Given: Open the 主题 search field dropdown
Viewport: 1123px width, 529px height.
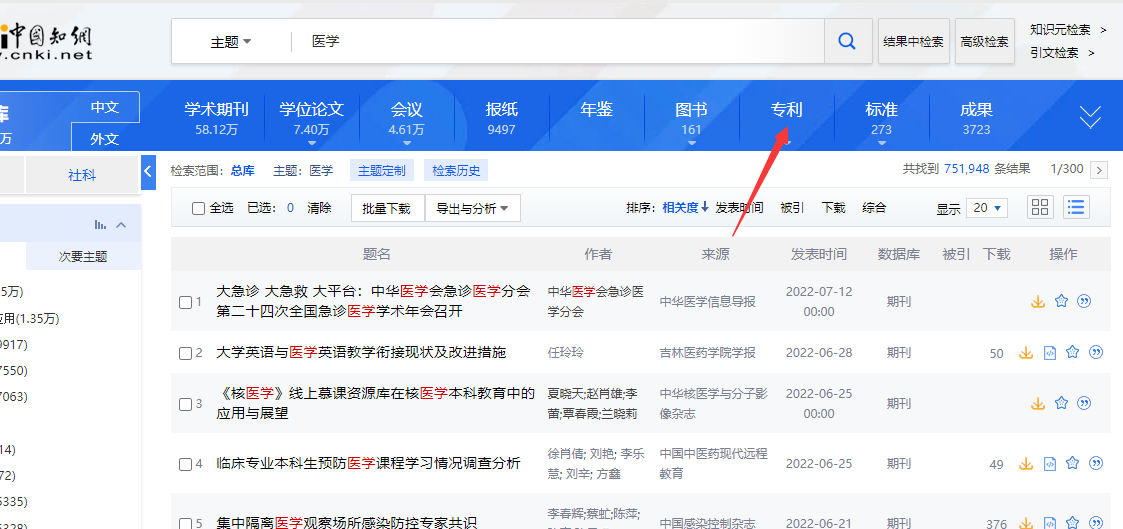Looking at the screenshot, I should point(231,42).
